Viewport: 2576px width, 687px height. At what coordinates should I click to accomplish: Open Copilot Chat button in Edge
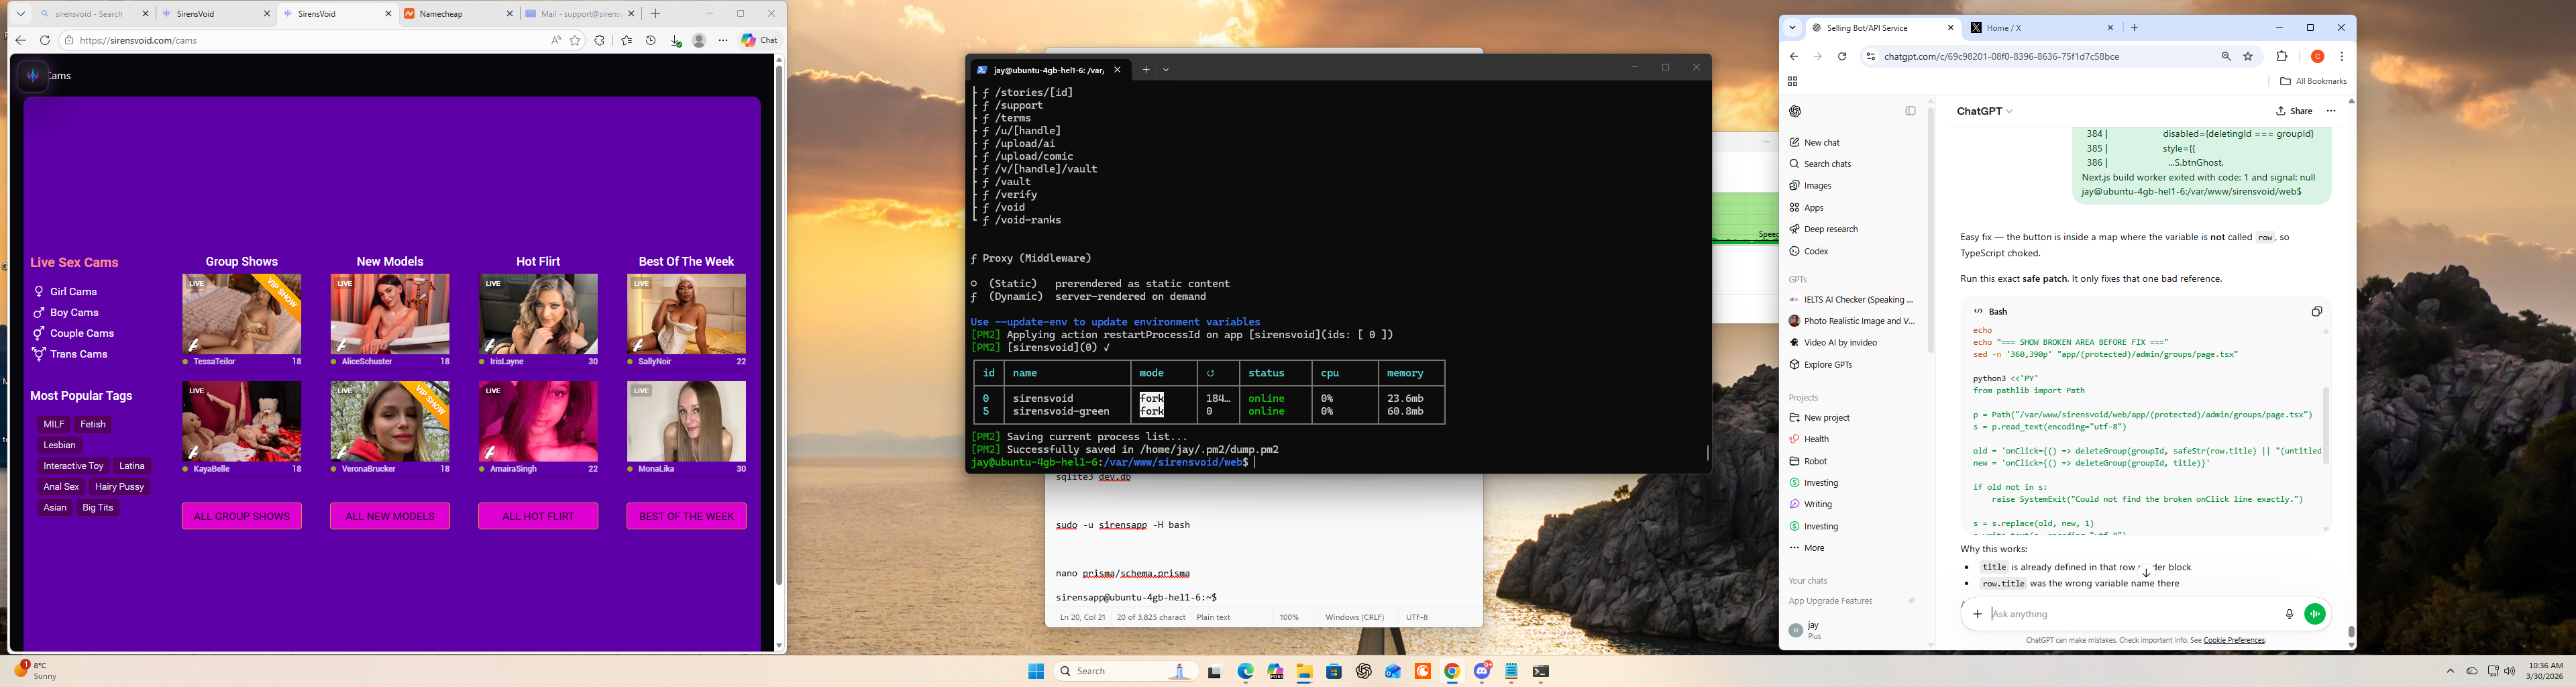(759, 41)
